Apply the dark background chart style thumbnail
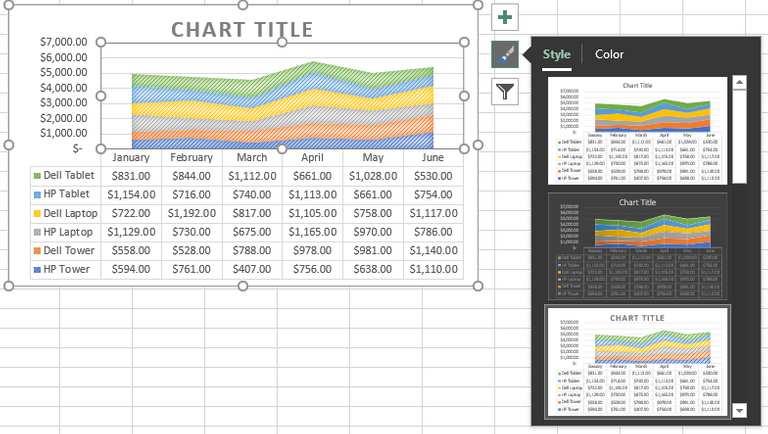768x434 pixels. pyautogui.click(x=637, y=246)
